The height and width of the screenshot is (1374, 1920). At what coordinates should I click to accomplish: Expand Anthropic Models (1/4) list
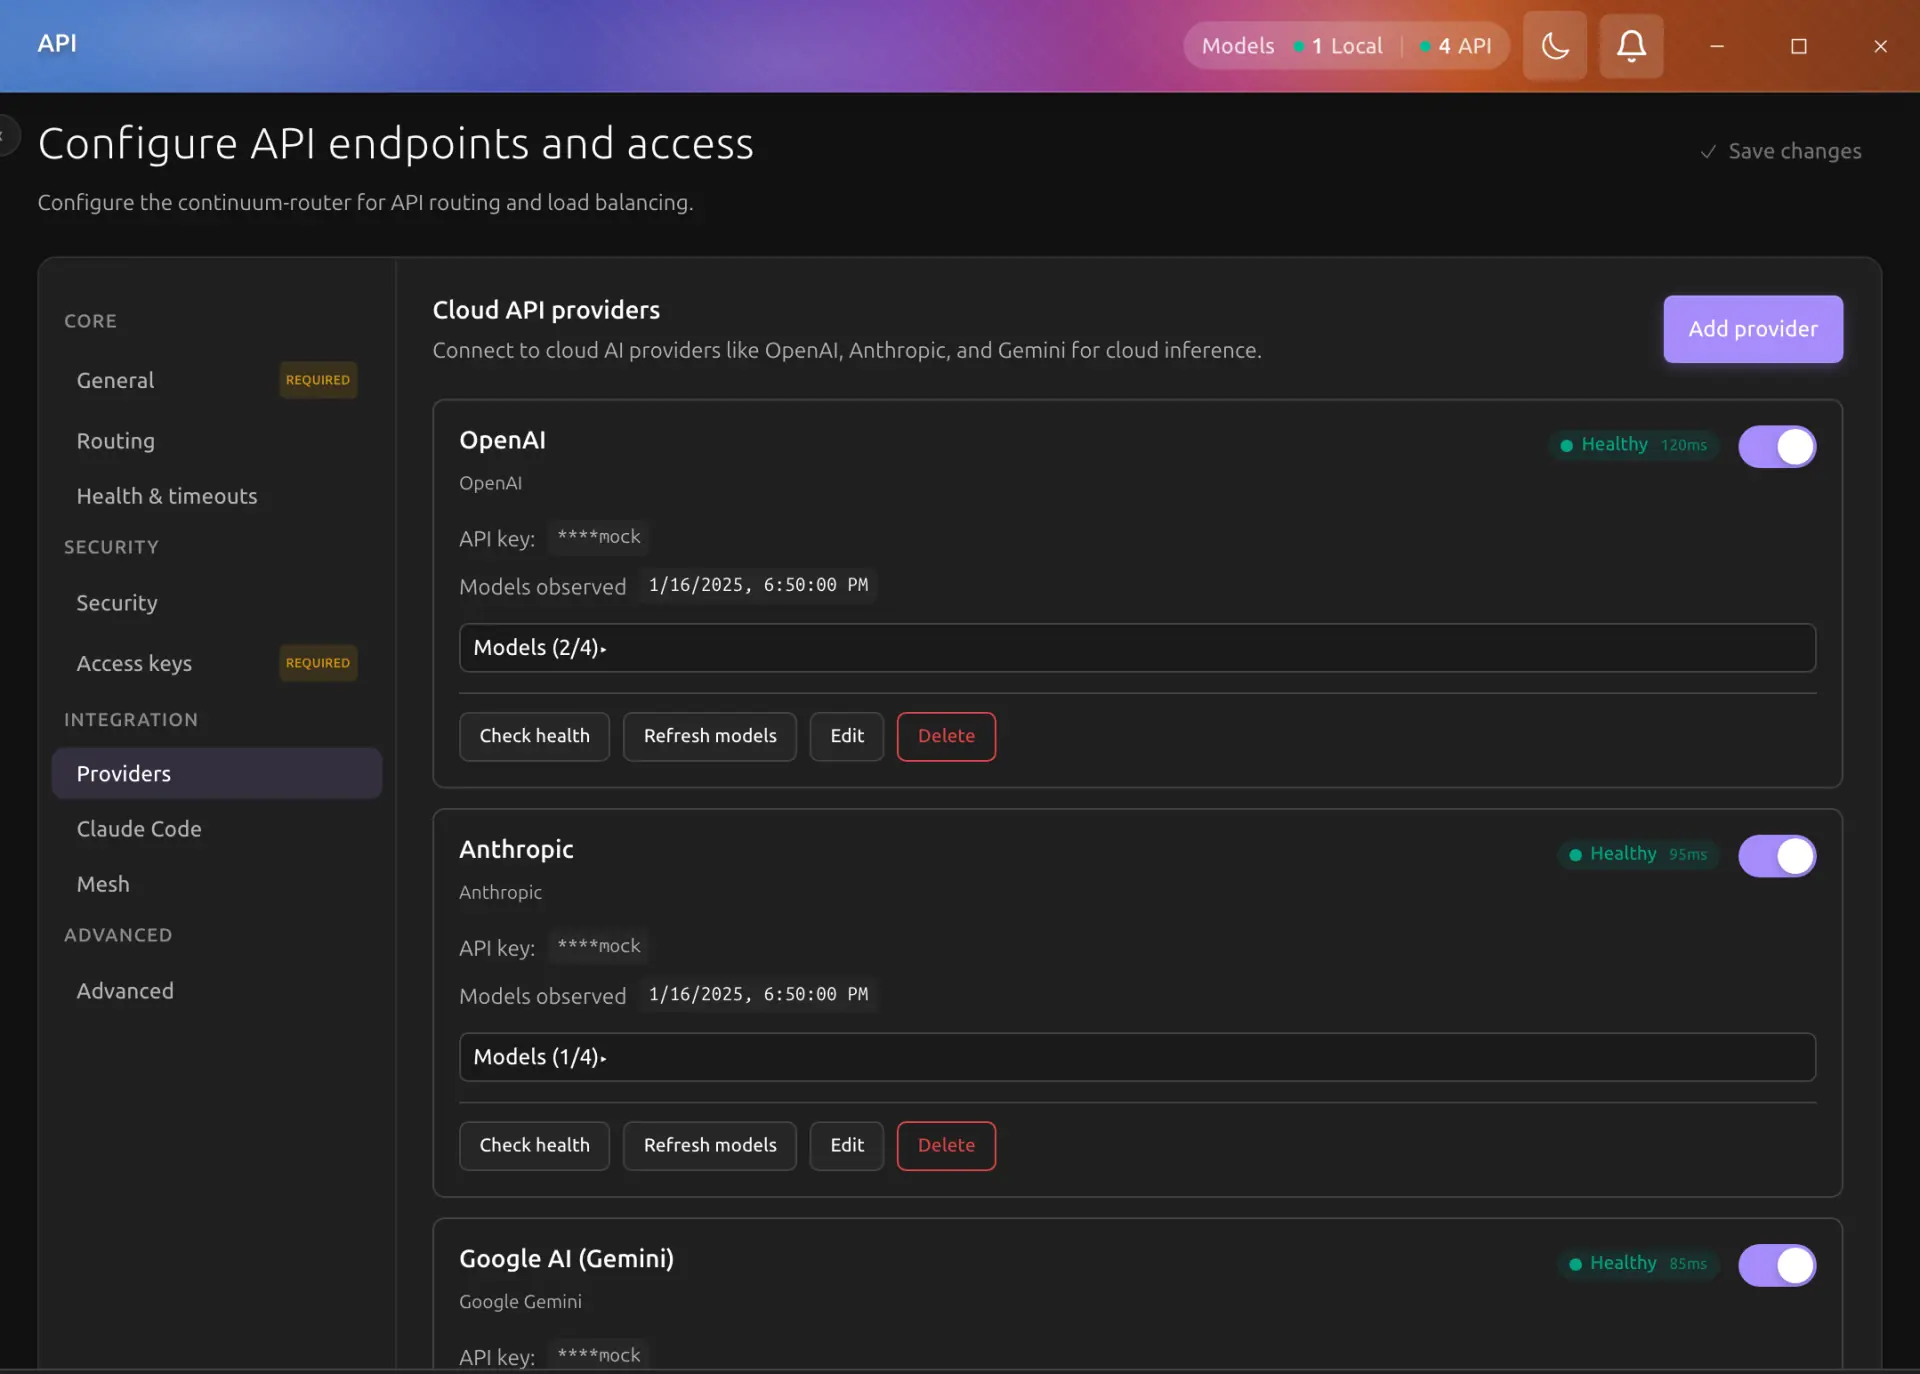click(x=1137, y=1057)
